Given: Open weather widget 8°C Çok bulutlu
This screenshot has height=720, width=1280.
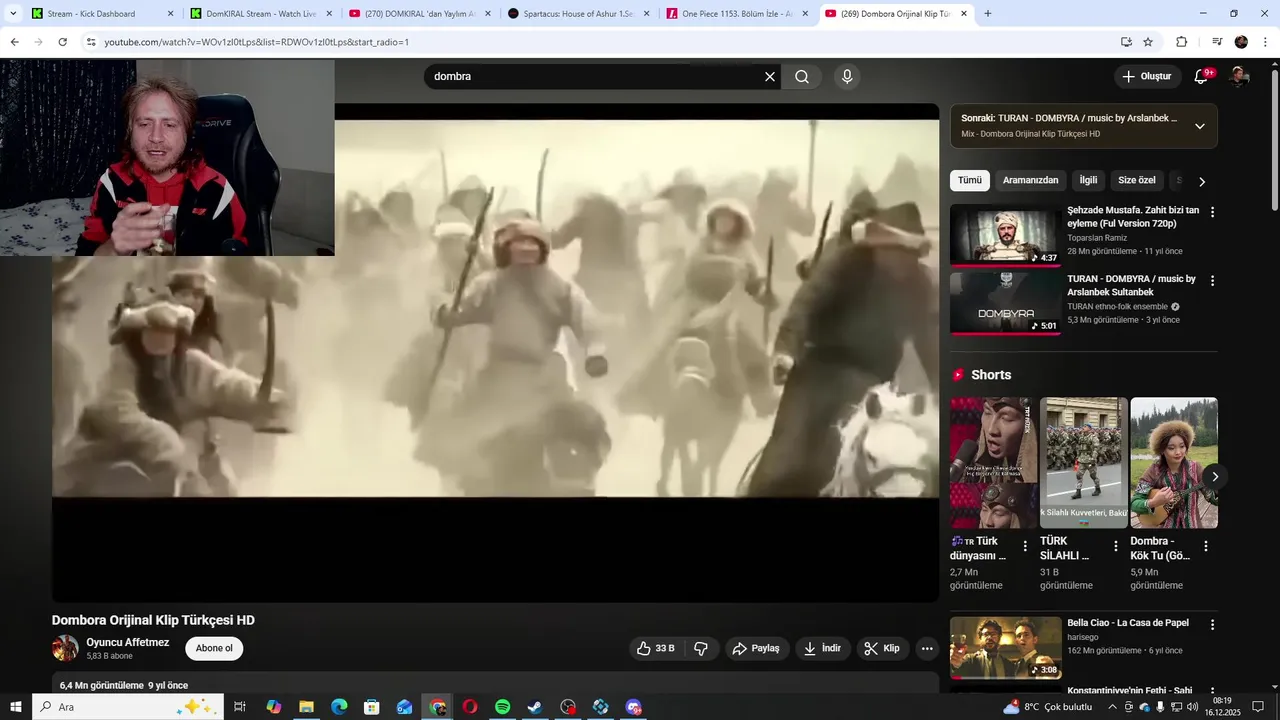Looking at the screenshot, I should 1048,707.
